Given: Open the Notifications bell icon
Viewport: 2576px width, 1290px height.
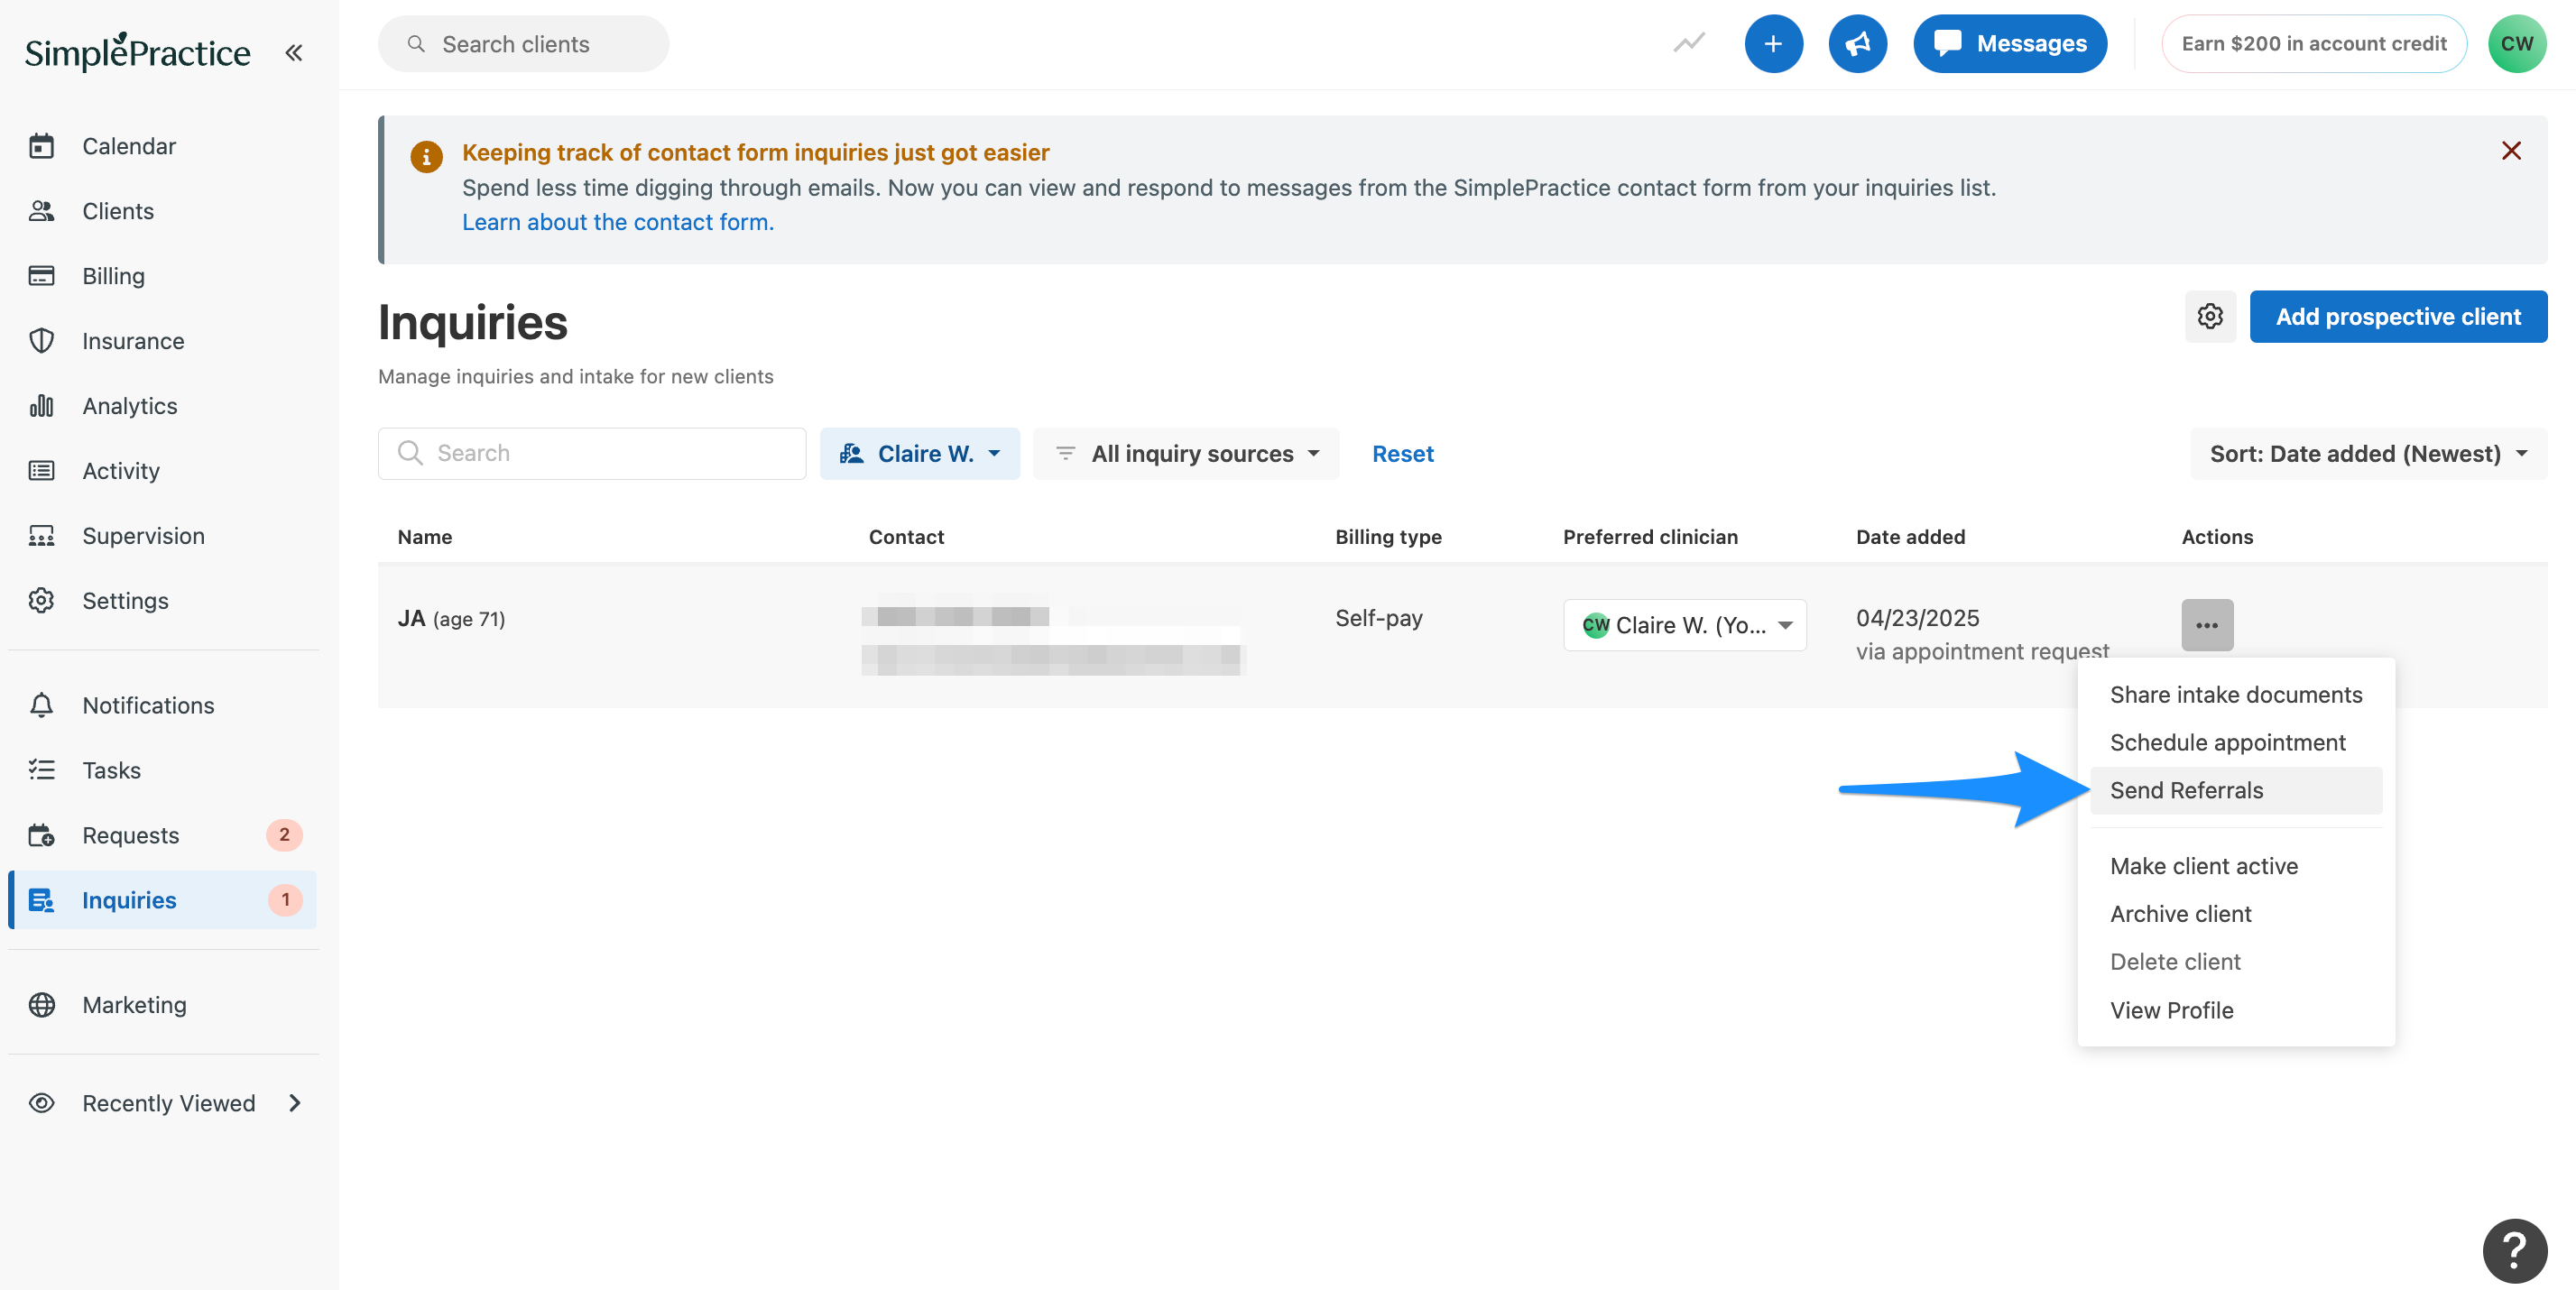Looking at the screenshot, I should [41, 705].
